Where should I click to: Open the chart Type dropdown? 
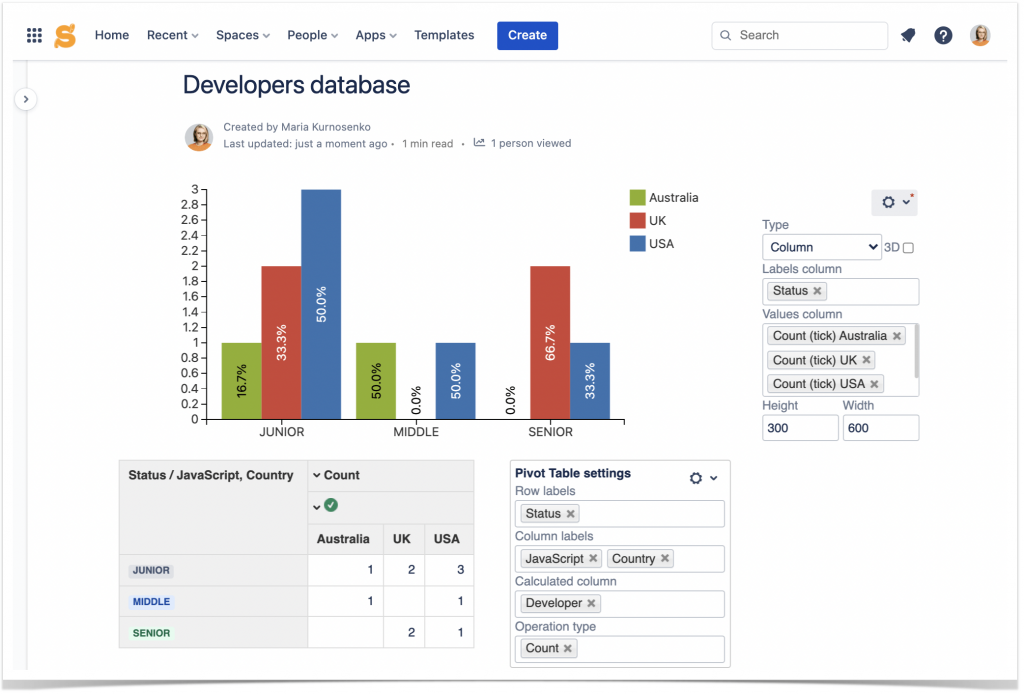(822, 246)
